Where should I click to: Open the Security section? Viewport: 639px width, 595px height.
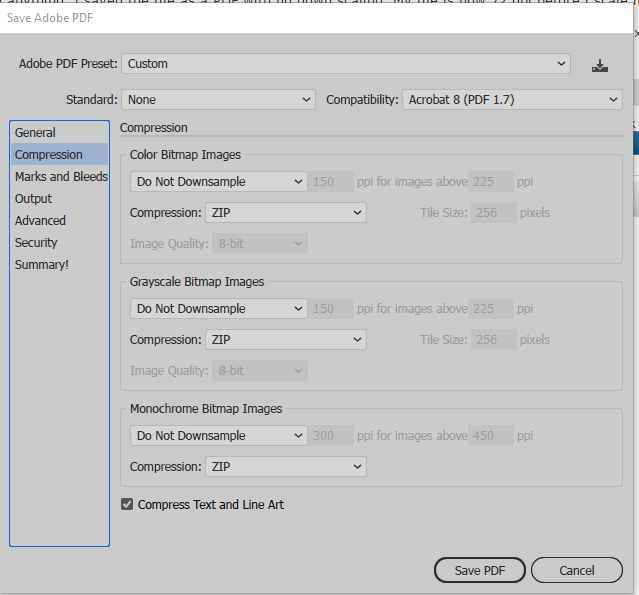(59, 242)
